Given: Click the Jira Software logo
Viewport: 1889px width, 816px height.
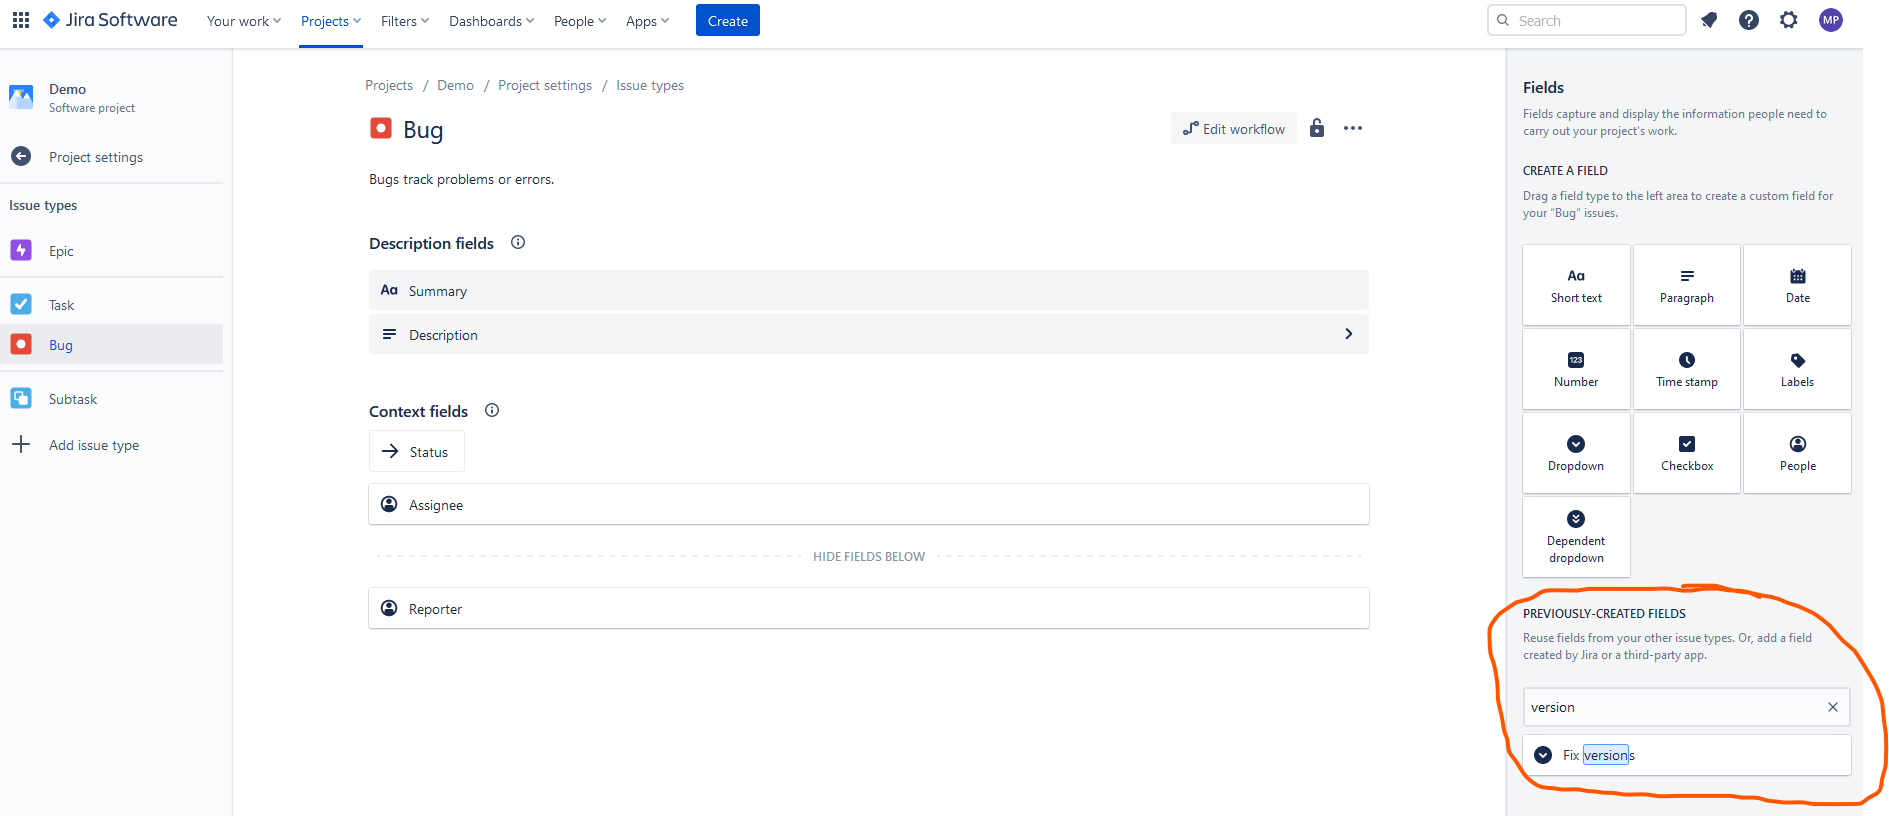Looking at the screenshot, I should (x=110, y=20).
